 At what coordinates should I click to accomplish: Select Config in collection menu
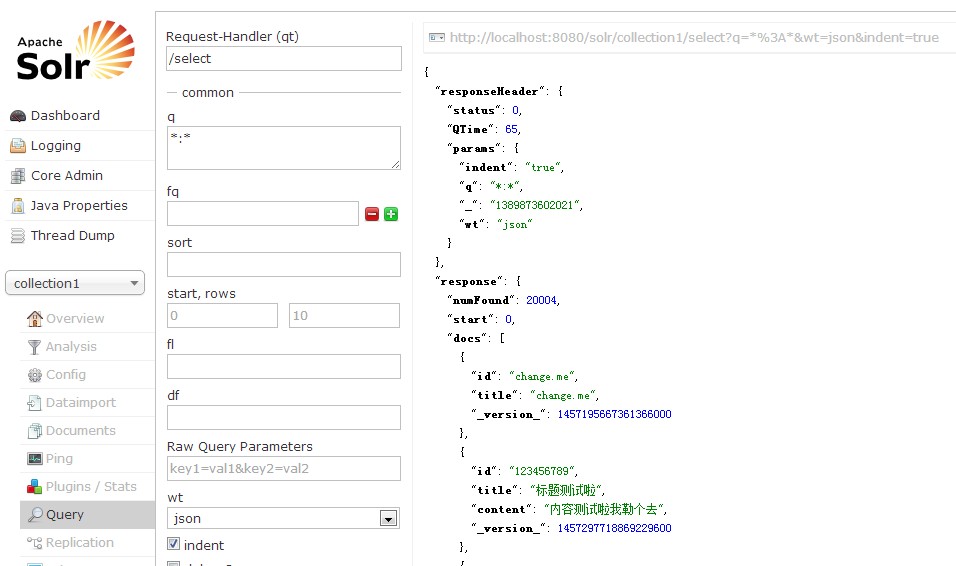(x=66, y=374)
